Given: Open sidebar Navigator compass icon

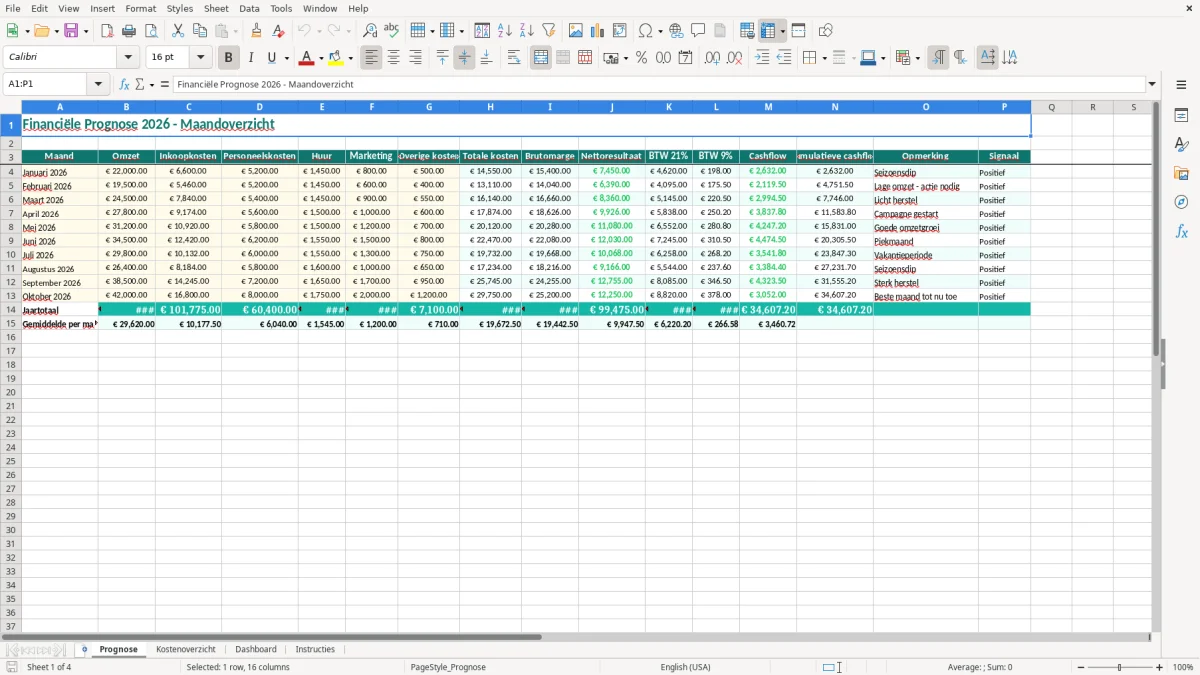Looking at the screenshot, I should (x=1181, y=202).
